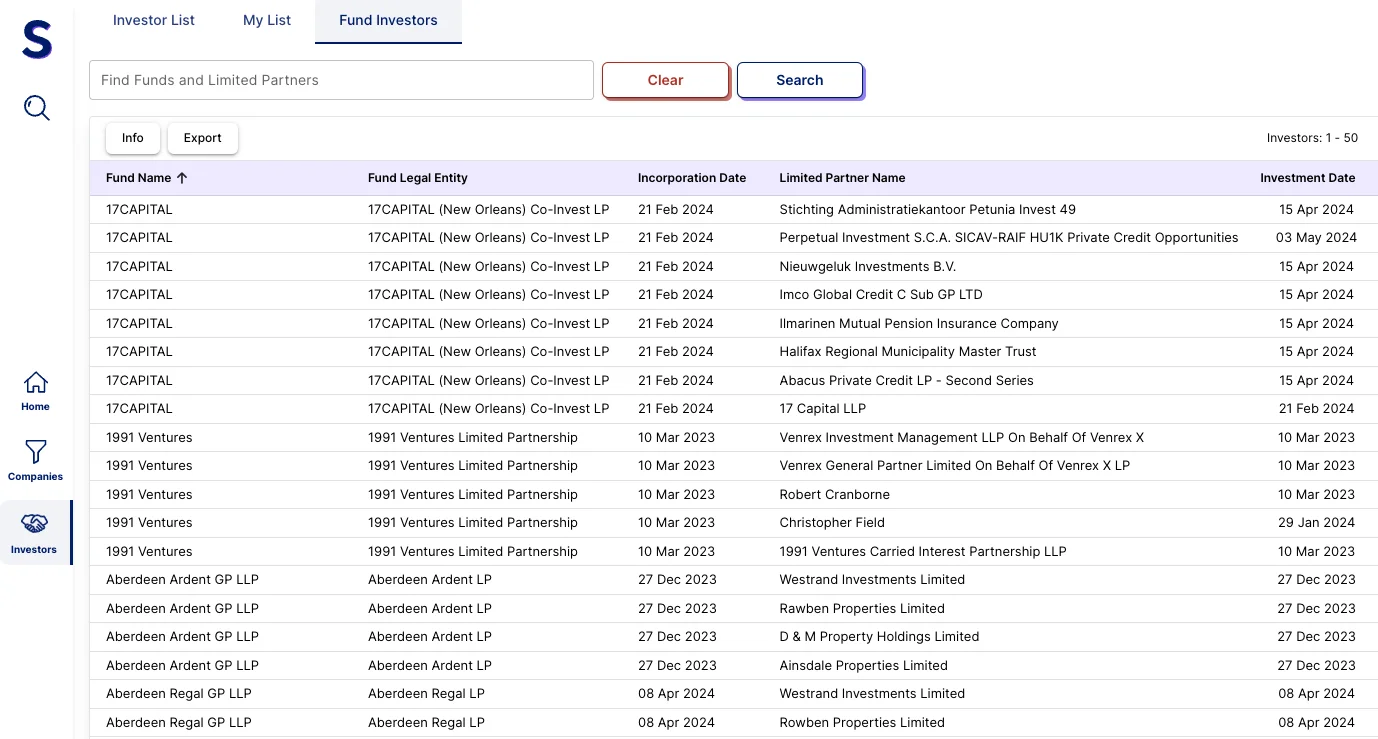
Task: Click Rawben Properties Limited cell
Action: tap(862, 609)
